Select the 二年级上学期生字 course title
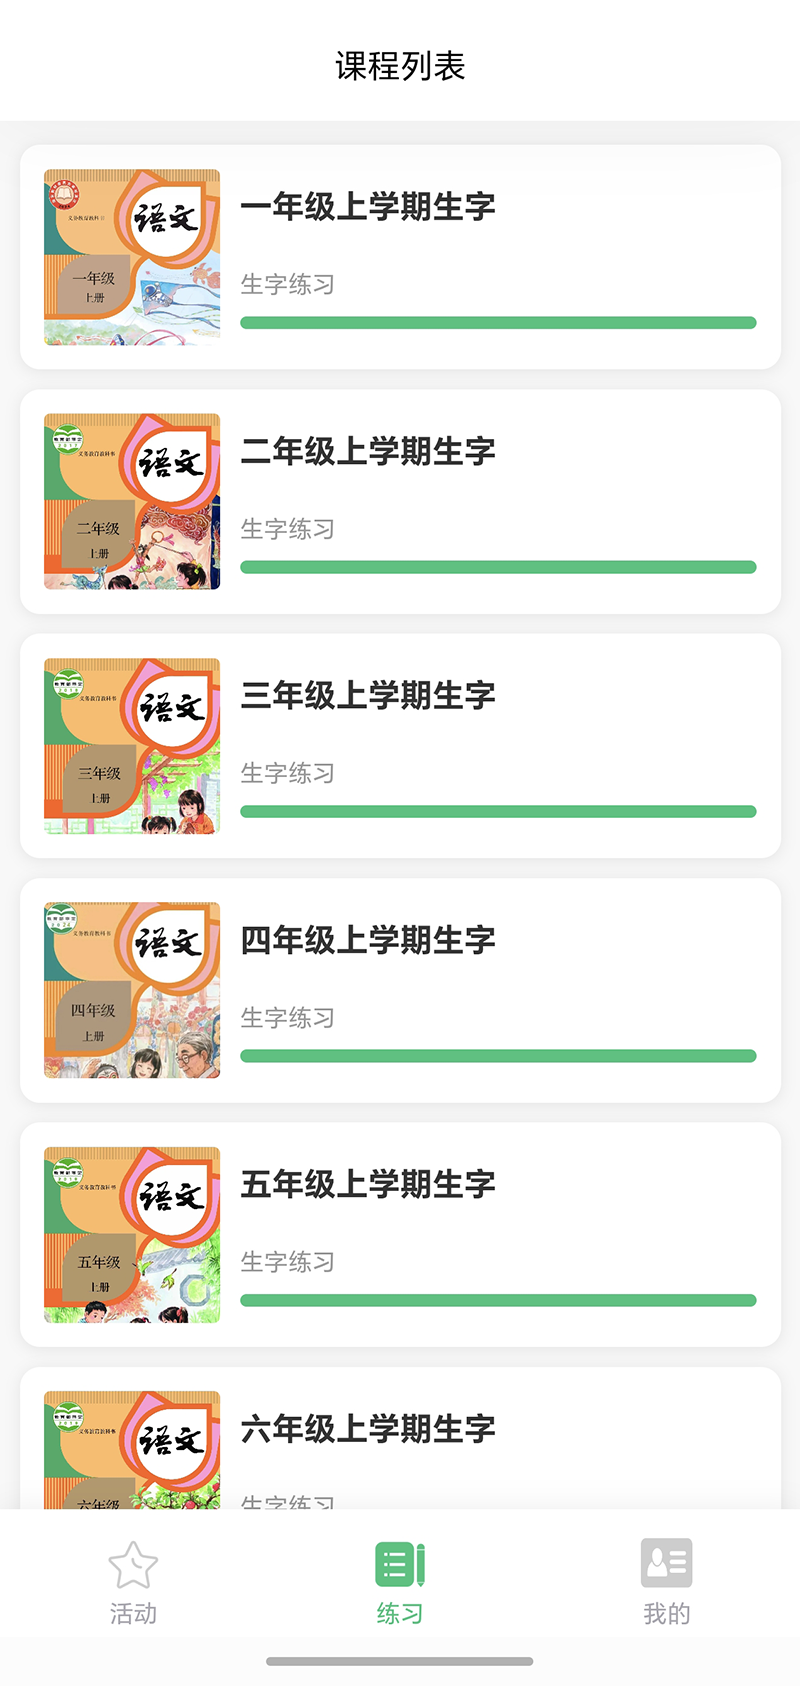The height and width of the screenshot is (1686, 800). click(x=368, y=451)
